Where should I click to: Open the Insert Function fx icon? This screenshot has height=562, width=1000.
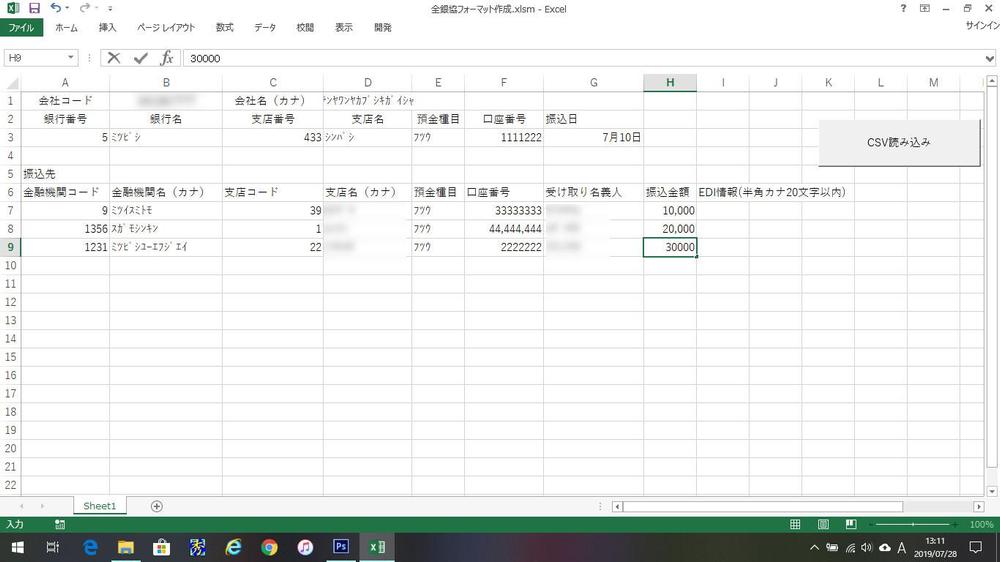(x=166, y=58)
